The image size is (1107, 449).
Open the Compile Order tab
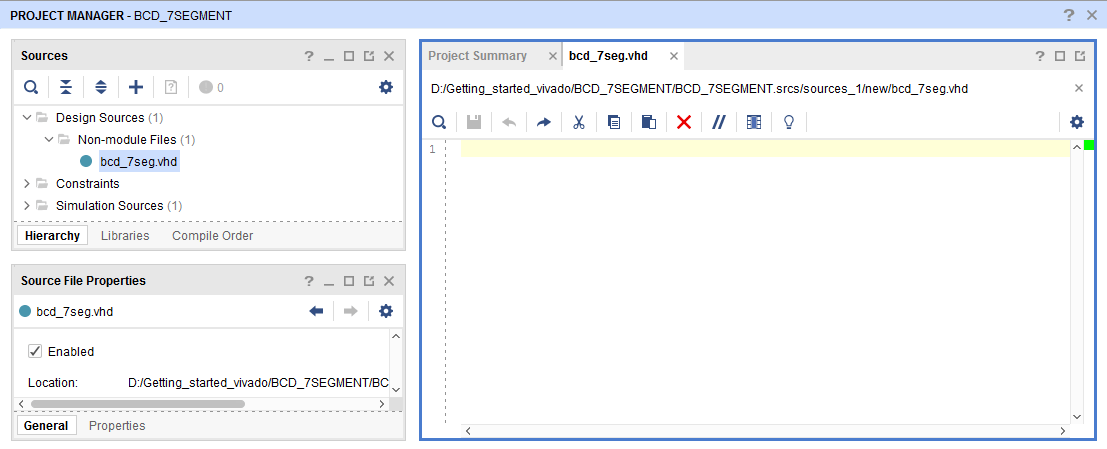(x=212, y=236)
